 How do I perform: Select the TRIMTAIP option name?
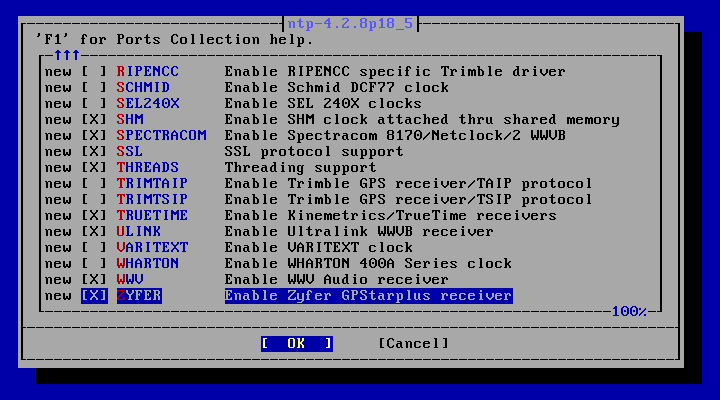[x=152, y=184]
